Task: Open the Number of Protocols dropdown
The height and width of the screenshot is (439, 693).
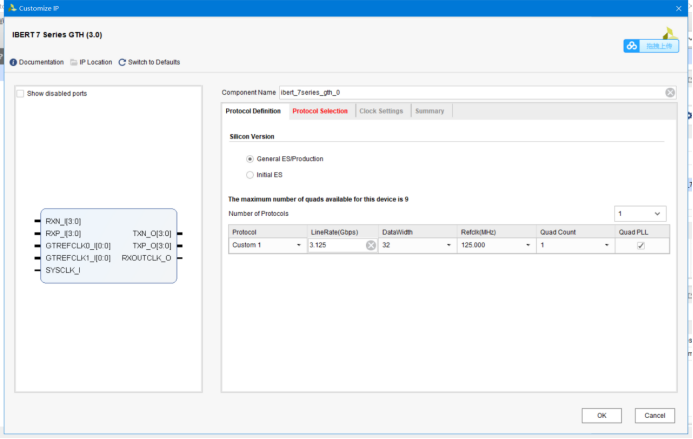Action: click(640, 214)
